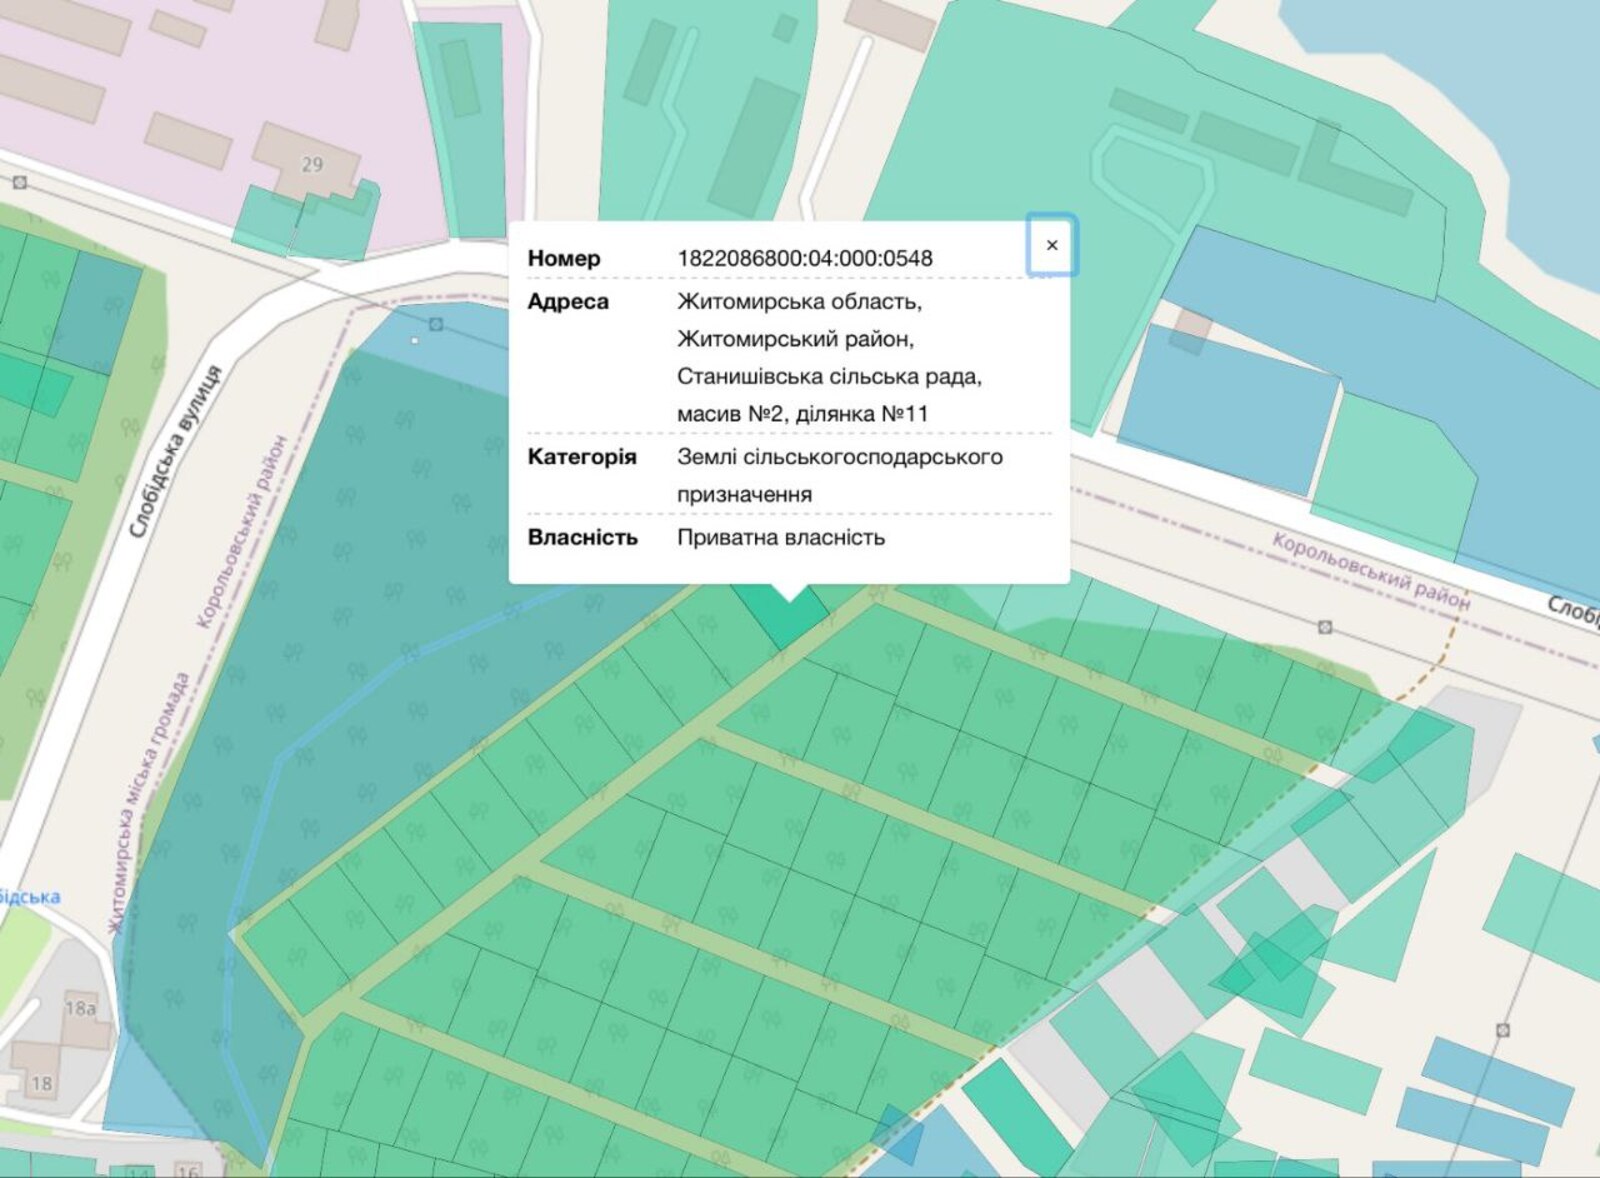Click building number 16 at bottom edge

(x=187, y=1169)
